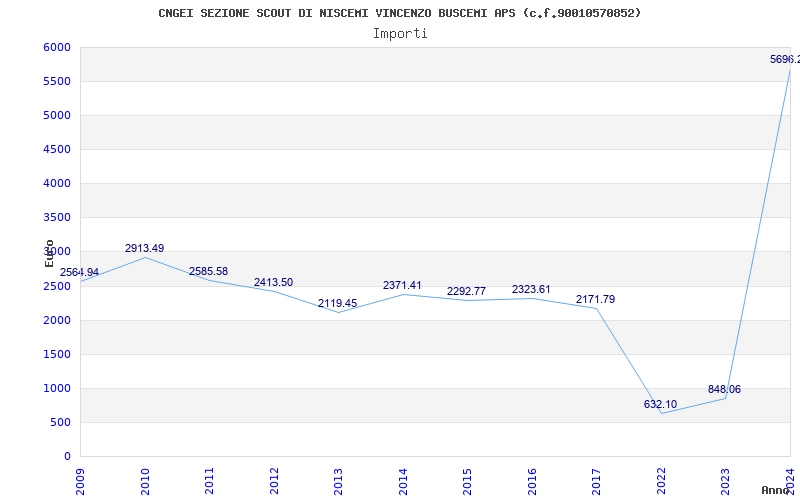800x500 pixels.
Task: Click the 848.06 data label
Action: 724,390
